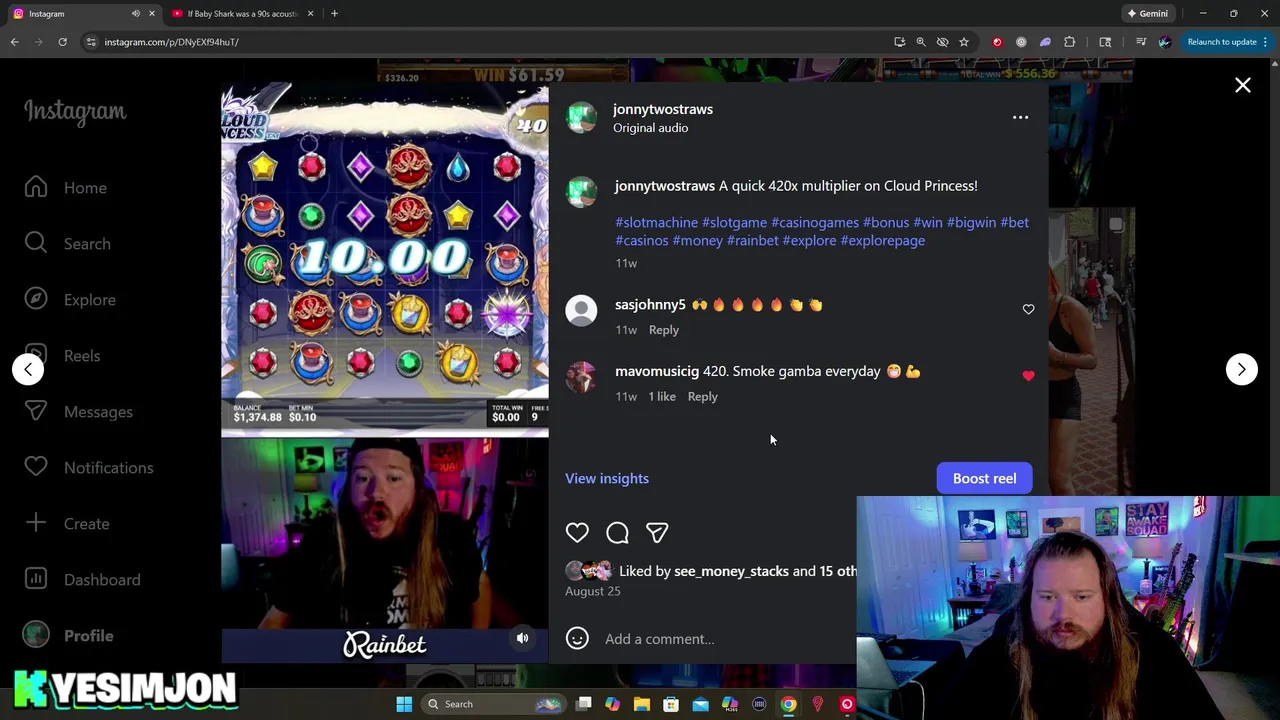Close the Instagram post overlay
The image size is (1280, 720).
coord(1242,86)
